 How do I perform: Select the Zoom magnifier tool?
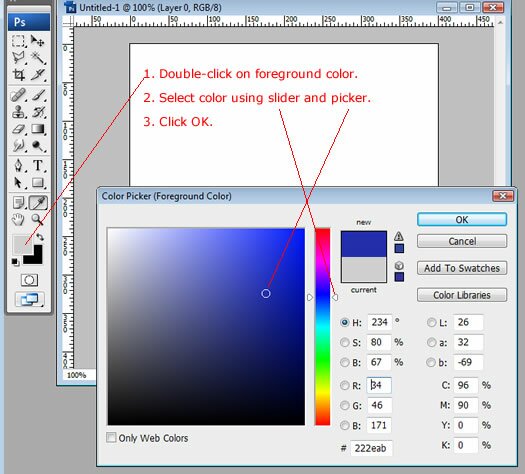point(38,220)
